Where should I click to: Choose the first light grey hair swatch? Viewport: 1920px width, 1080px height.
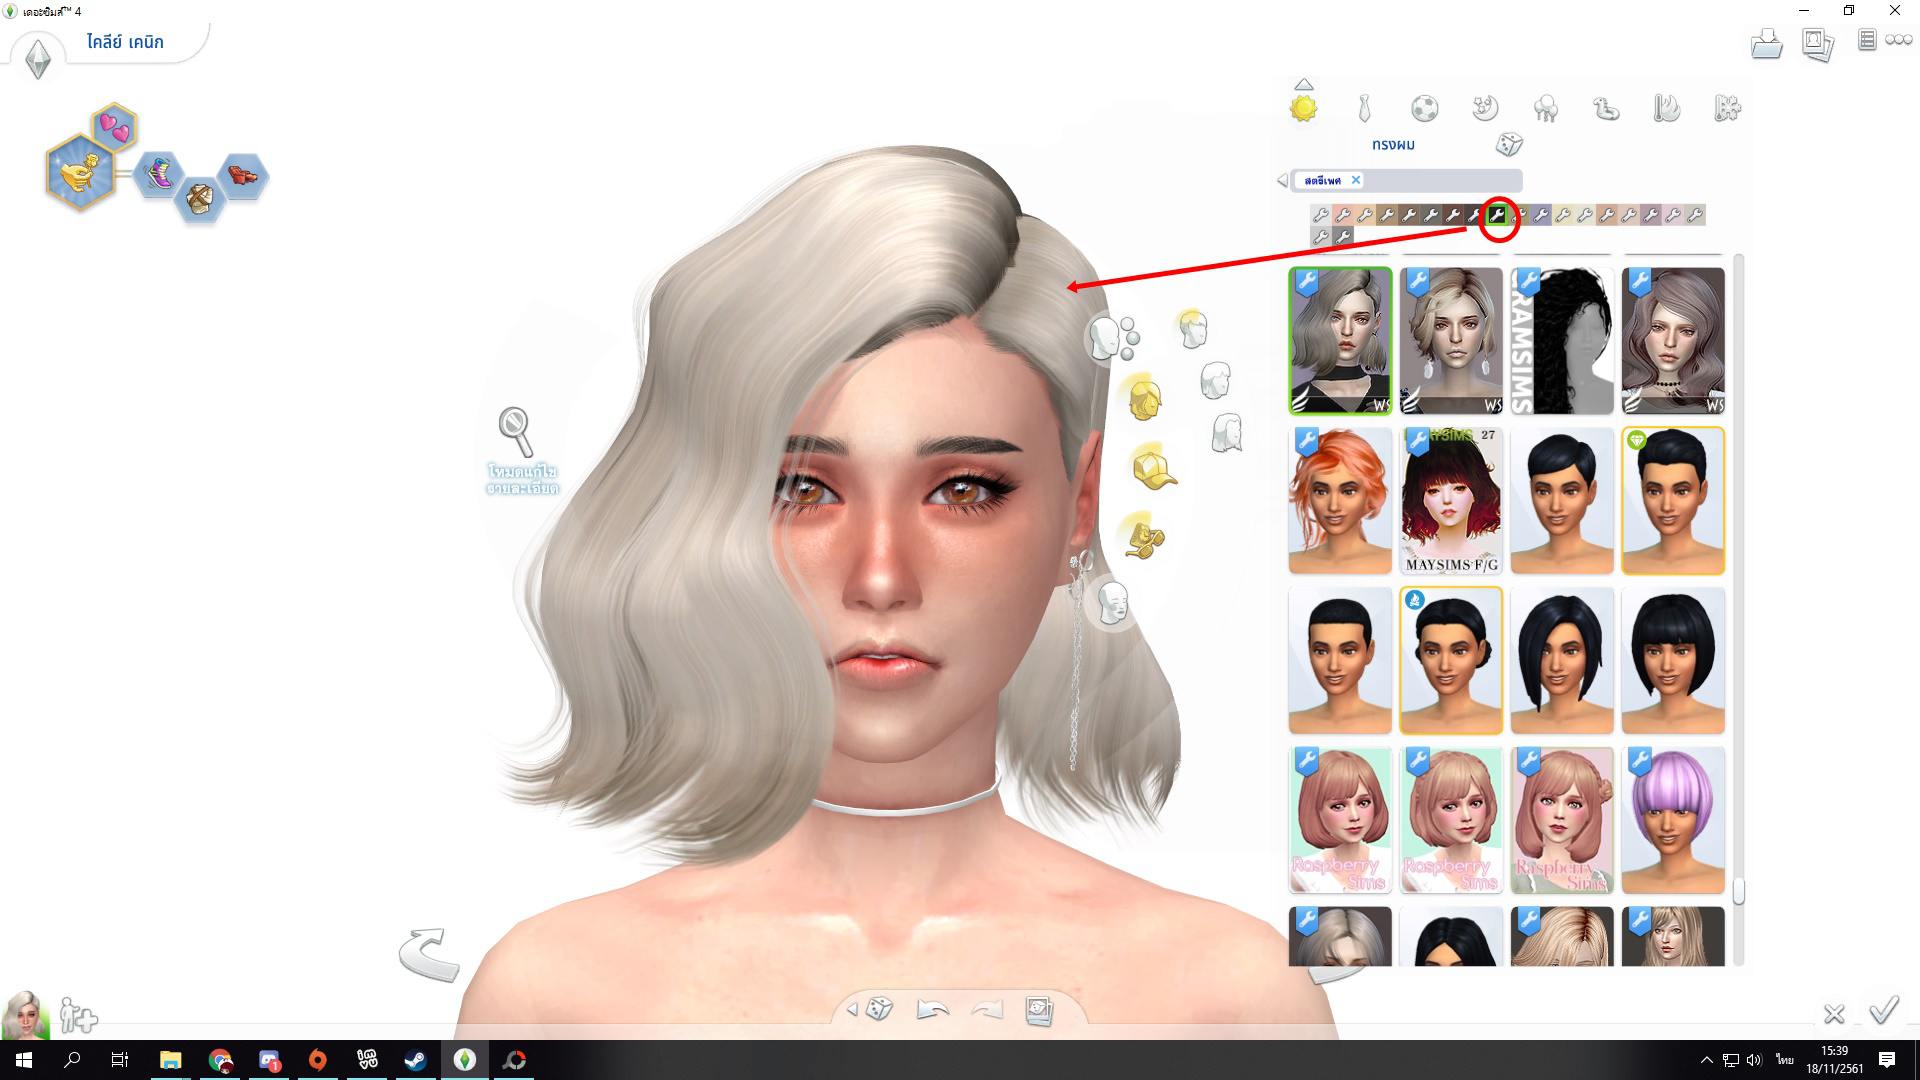(1321, 214)
